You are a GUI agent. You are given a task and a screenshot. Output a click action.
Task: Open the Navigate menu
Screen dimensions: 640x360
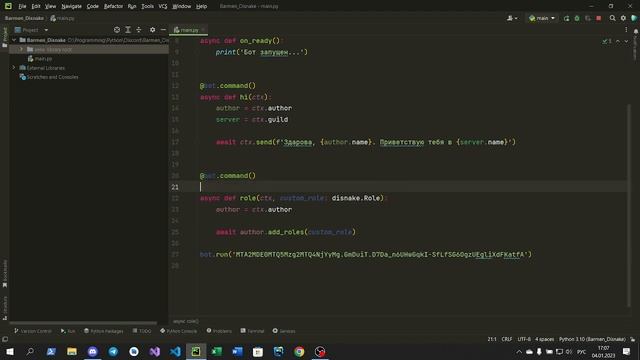pos(71,6)
